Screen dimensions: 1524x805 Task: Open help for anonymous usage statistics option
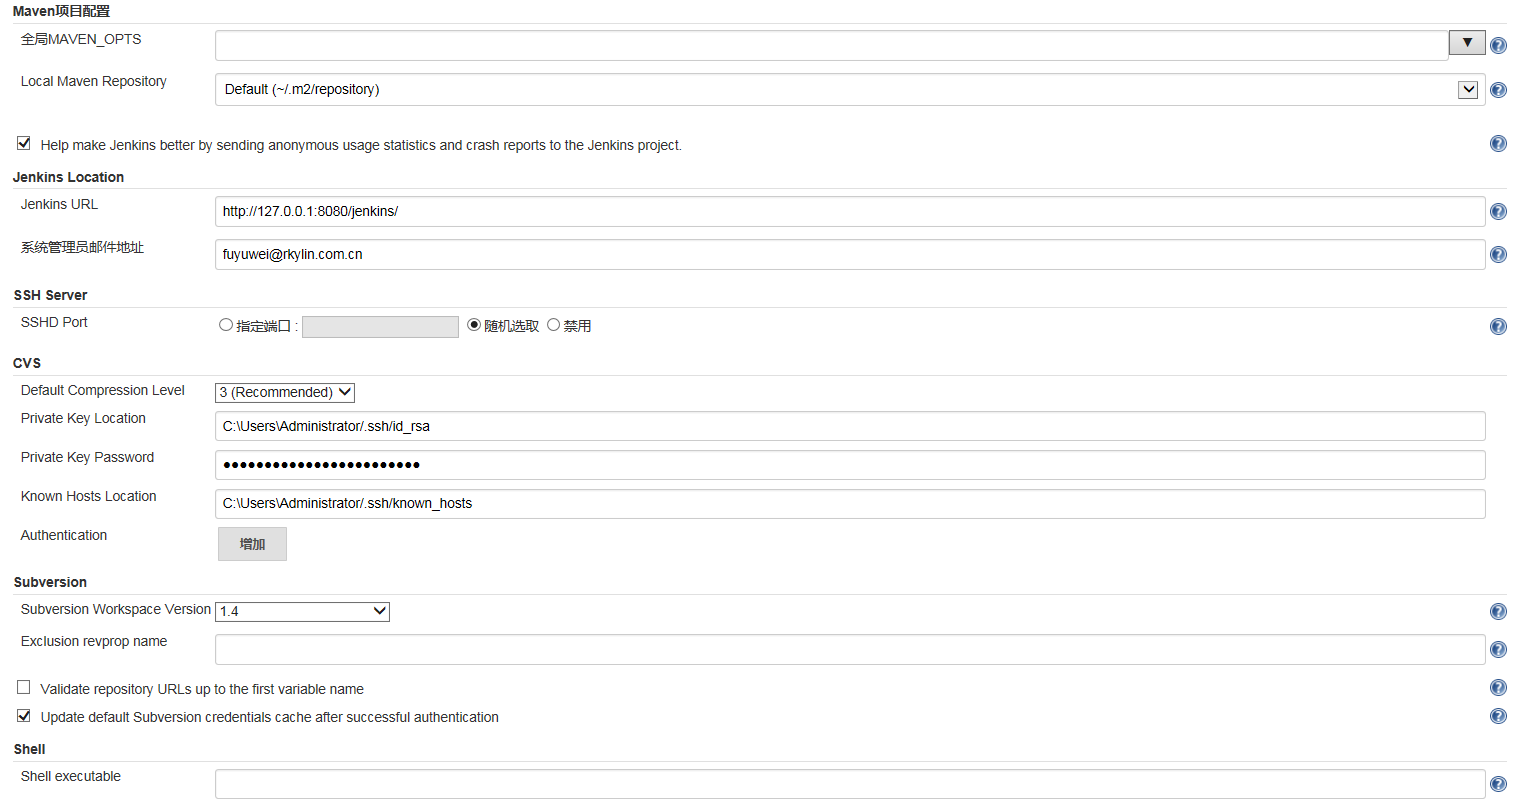[1498, 143]
